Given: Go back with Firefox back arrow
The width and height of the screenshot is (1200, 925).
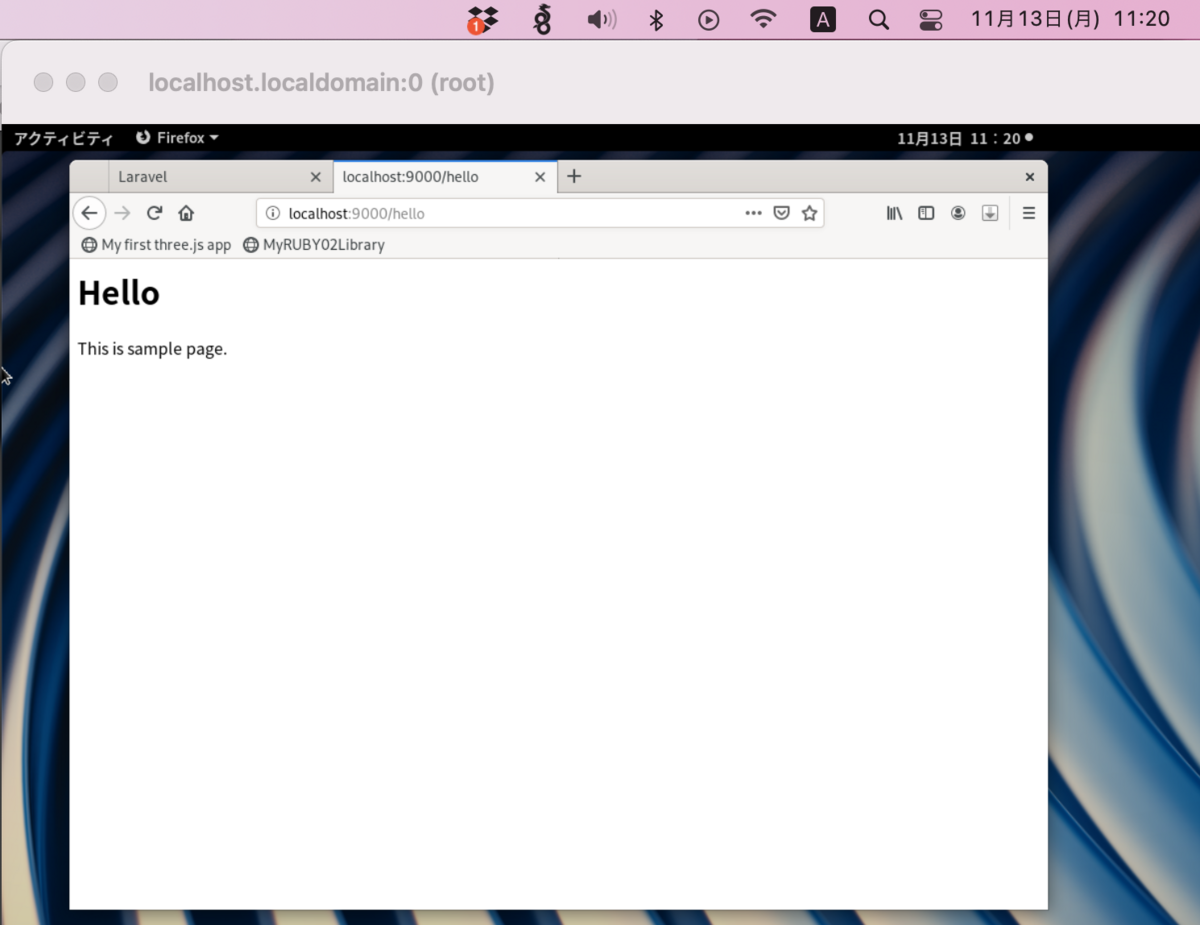Looking at the screenshot, I should point(89,213).
